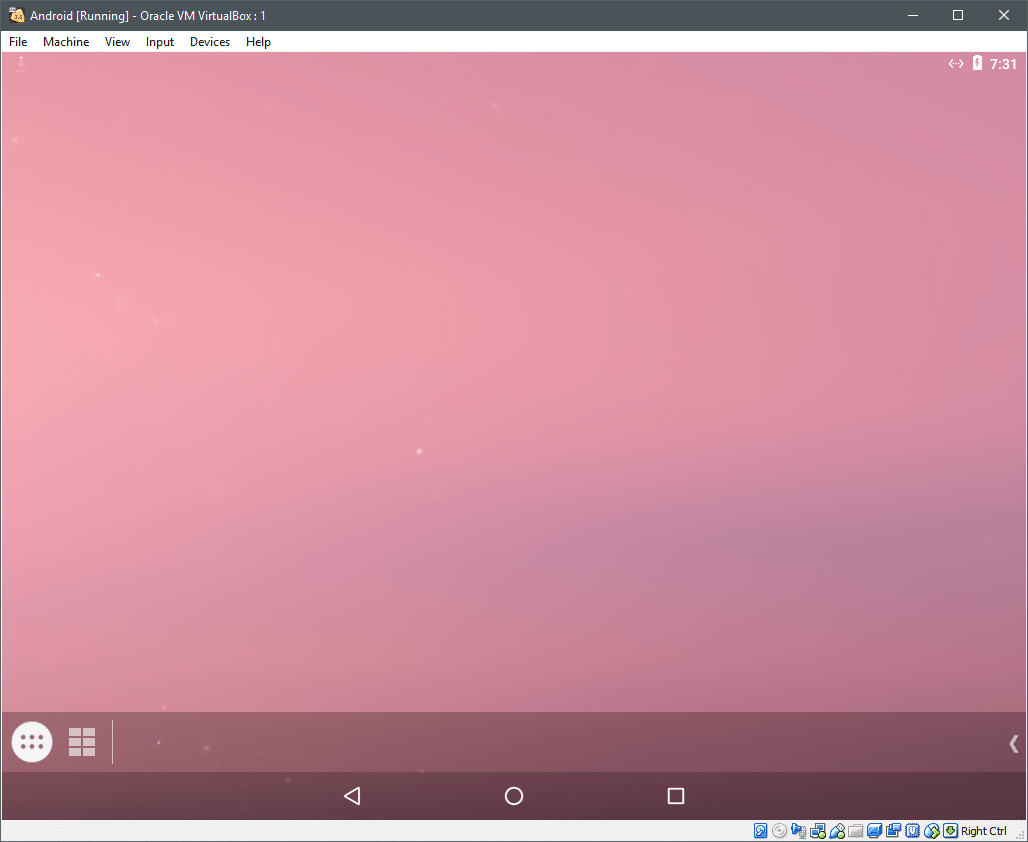Click the Ethernet status icon near the clock

point(956,63)
